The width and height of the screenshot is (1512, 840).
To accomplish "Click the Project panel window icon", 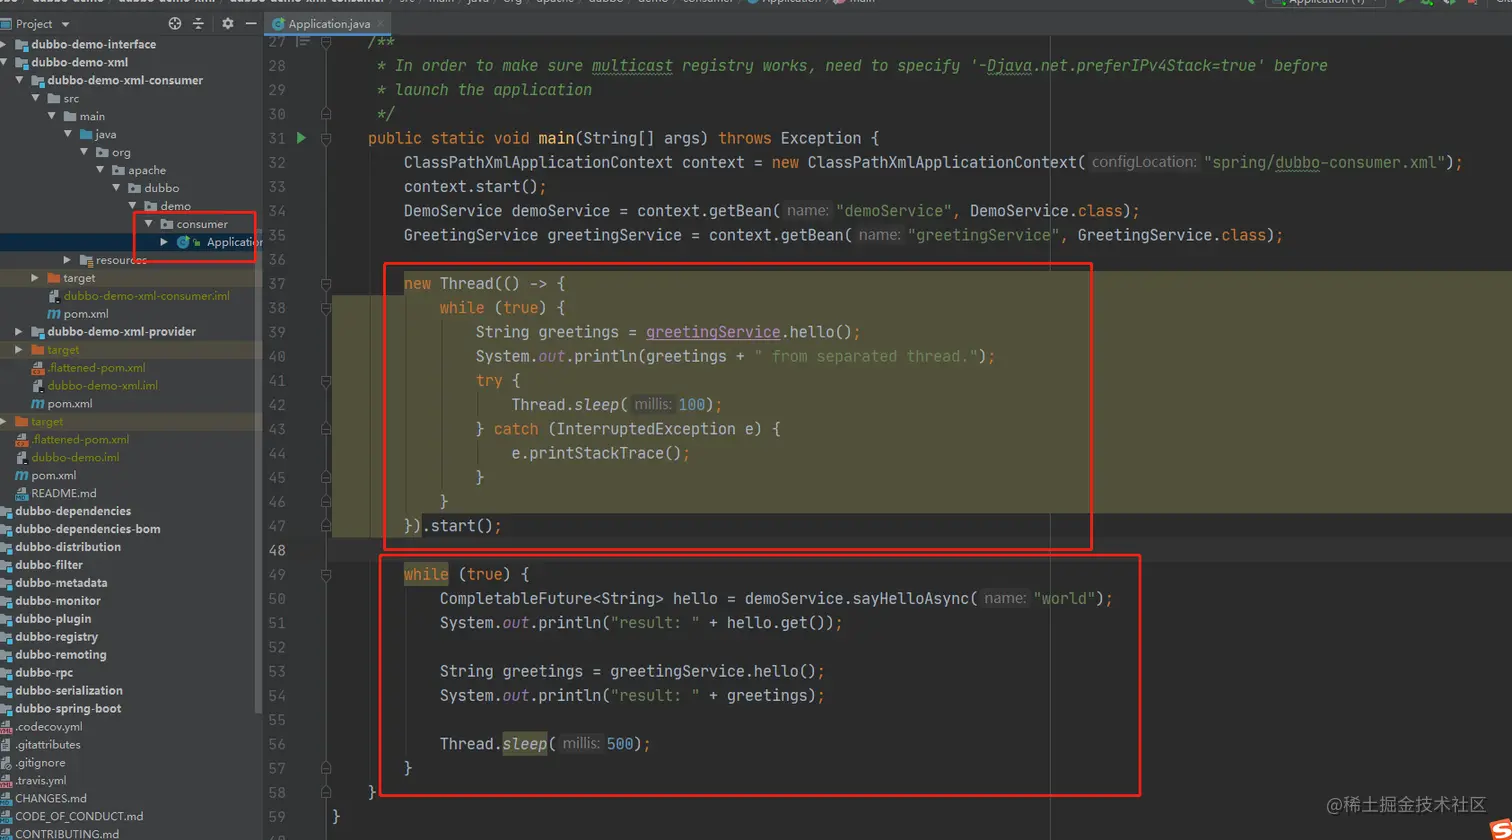I will (6, 23).
